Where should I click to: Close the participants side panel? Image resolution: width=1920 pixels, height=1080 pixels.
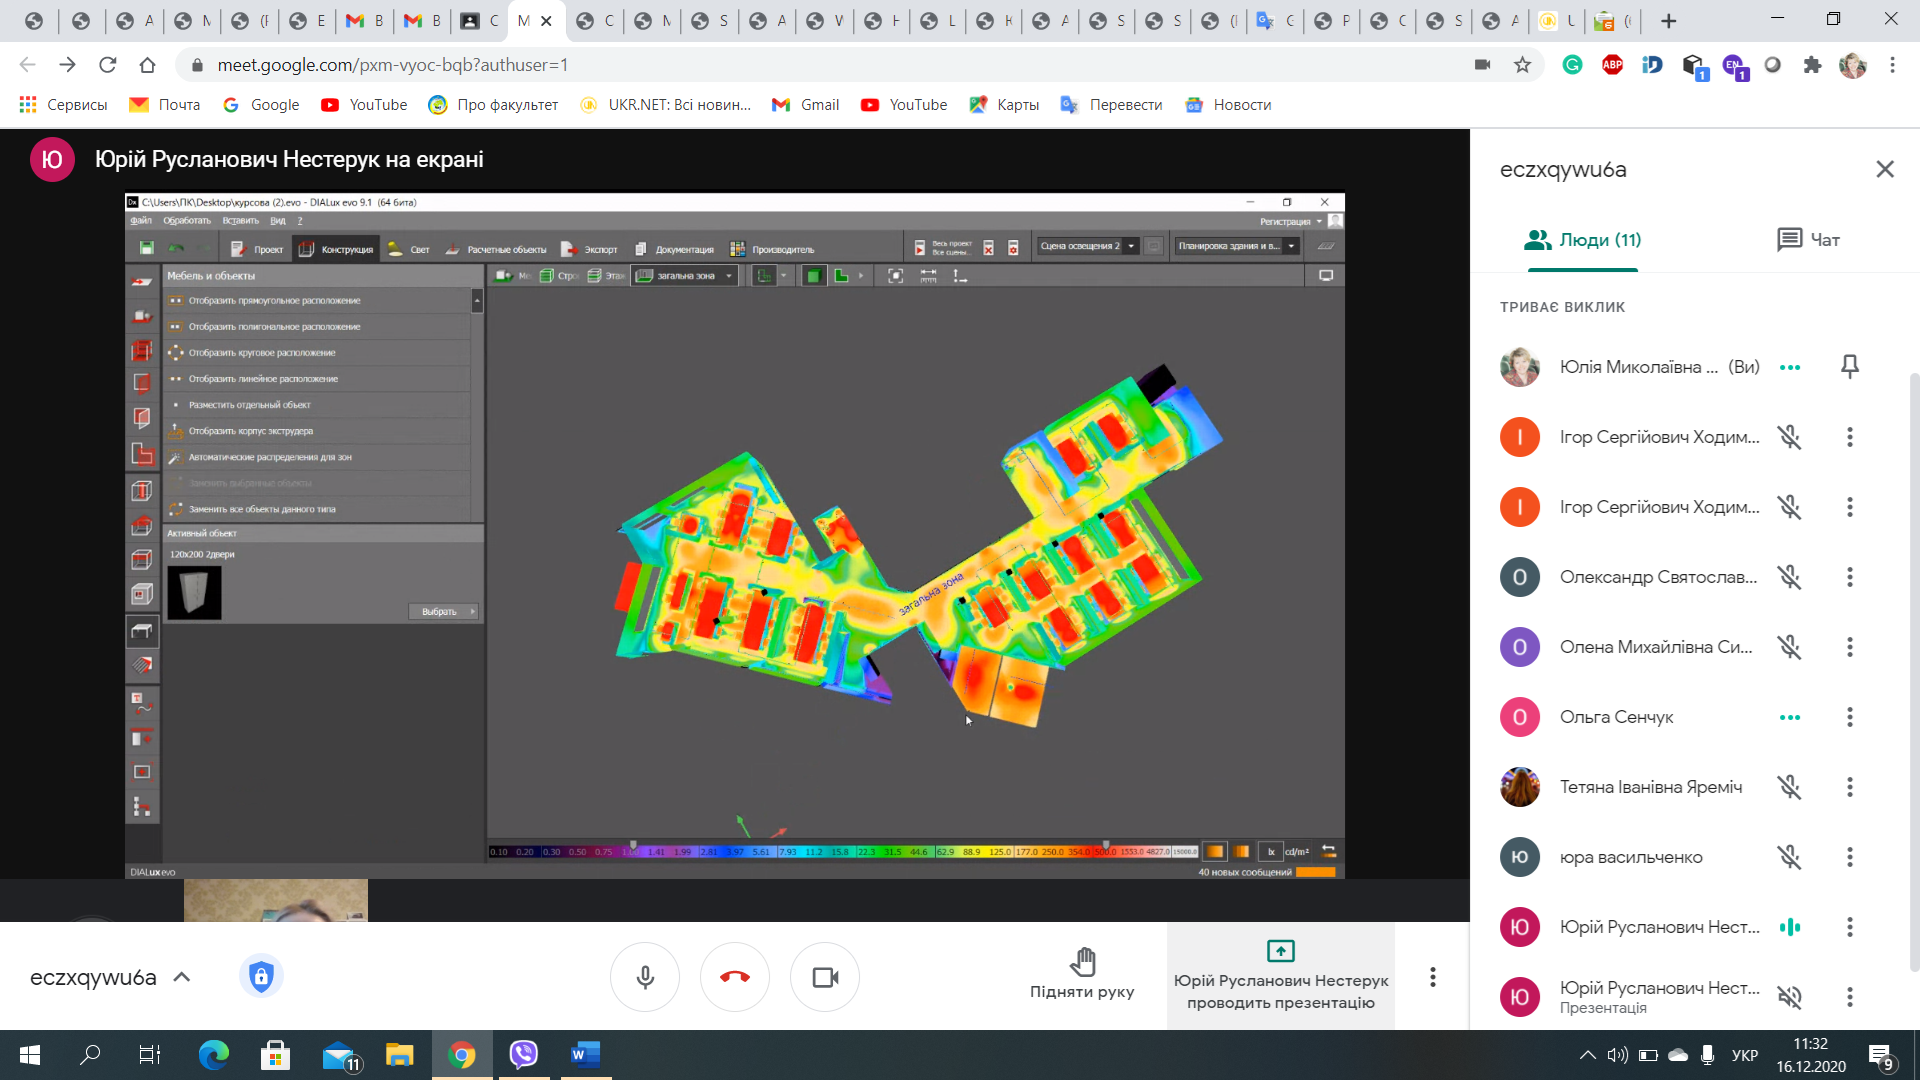tap(1885, 169)
